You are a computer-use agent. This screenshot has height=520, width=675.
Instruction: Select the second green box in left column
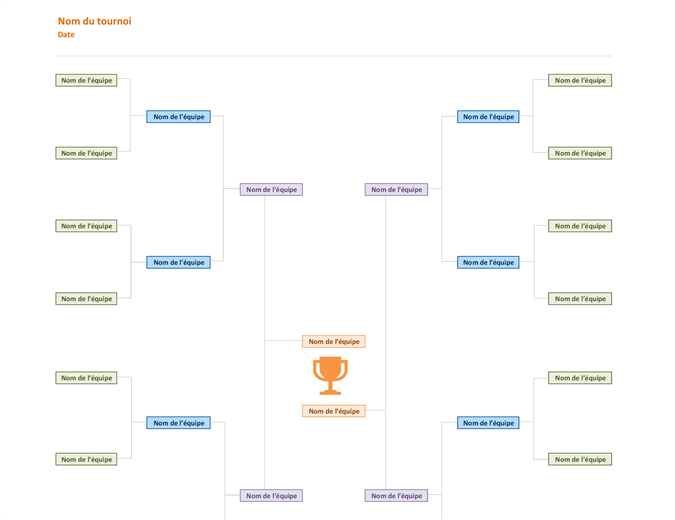86,153
